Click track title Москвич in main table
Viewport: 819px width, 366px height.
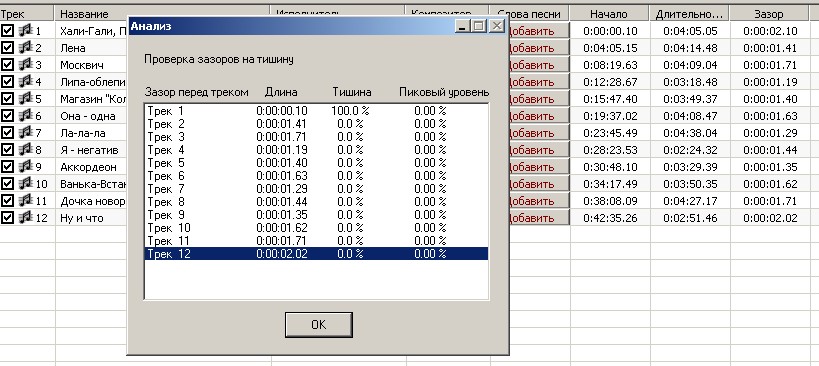pyautogui.click(x=81, y=65)
